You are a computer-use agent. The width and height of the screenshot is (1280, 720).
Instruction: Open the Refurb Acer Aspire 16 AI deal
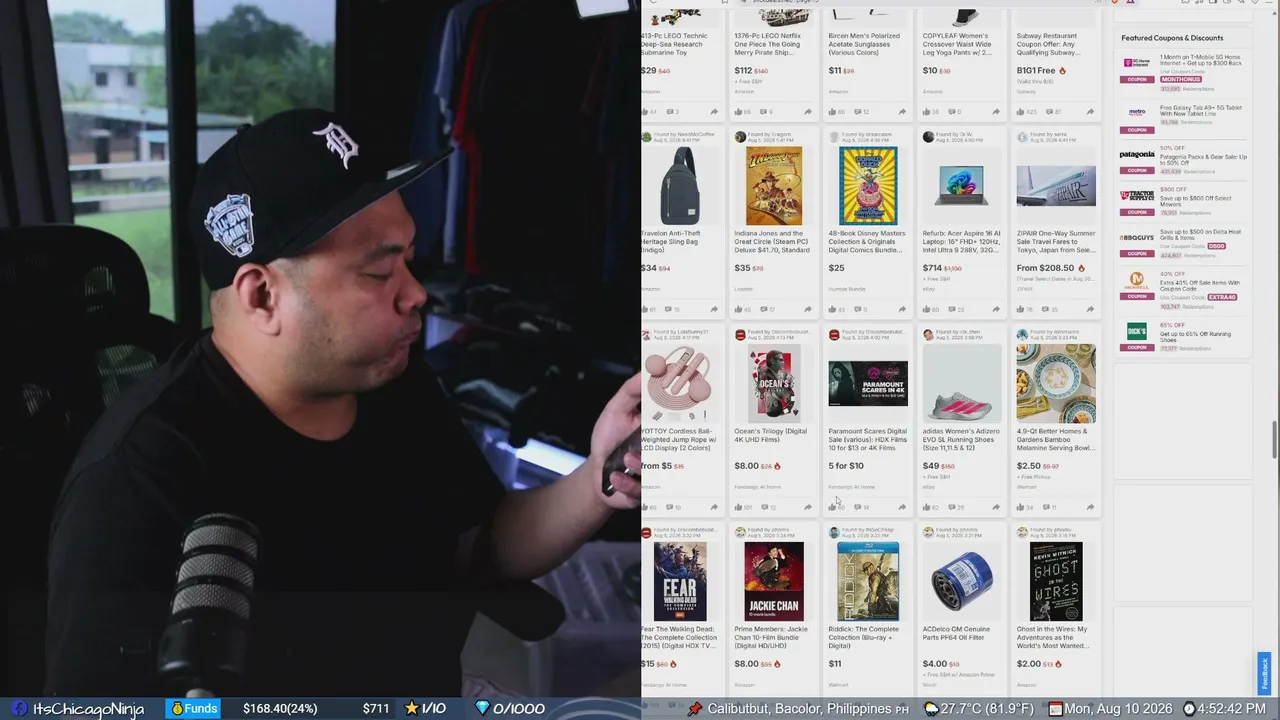point(961,241)
